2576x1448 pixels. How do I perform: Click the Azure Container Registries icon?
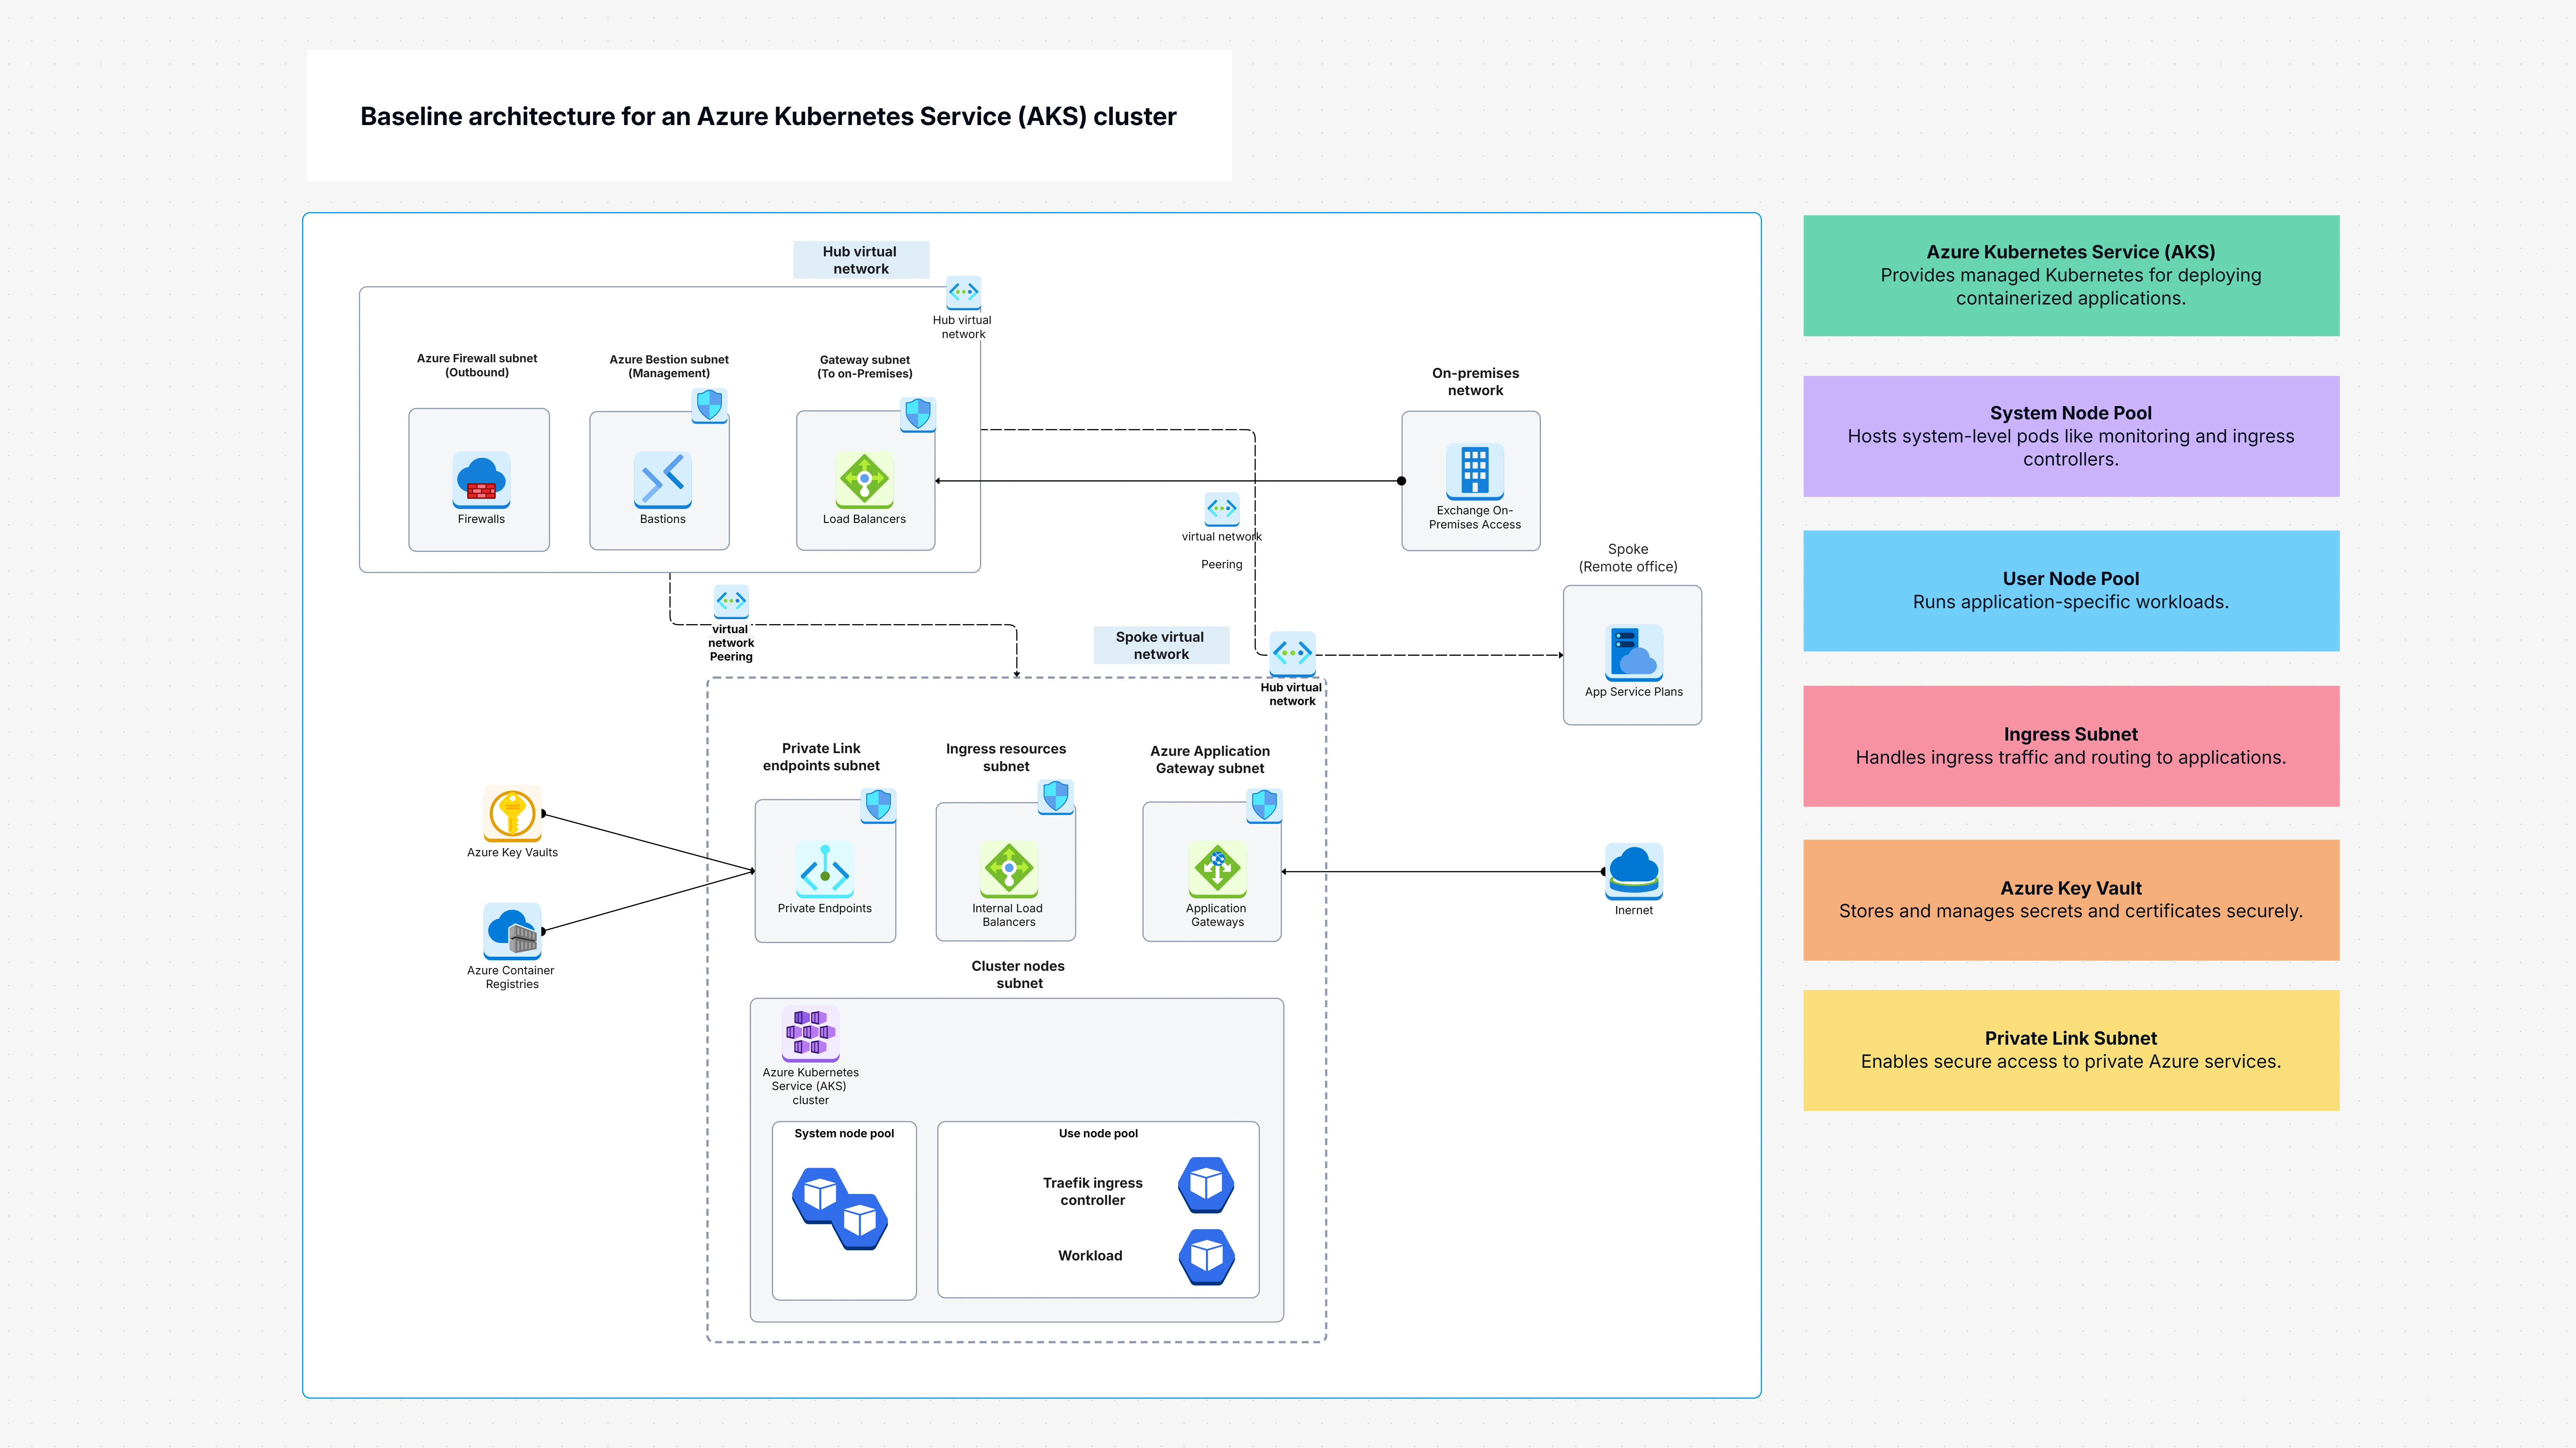coord(512,931)
